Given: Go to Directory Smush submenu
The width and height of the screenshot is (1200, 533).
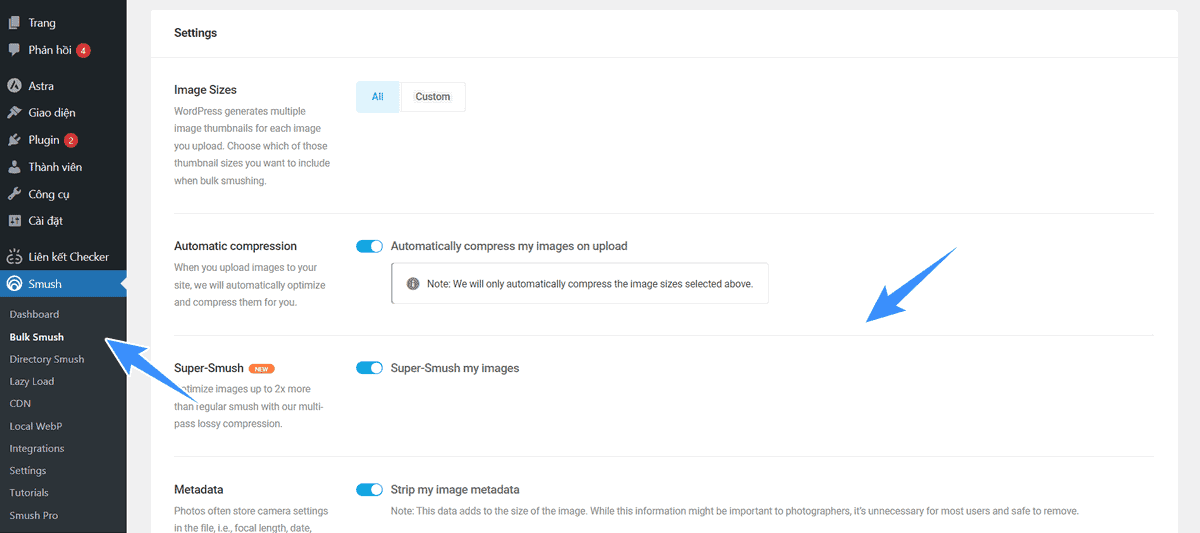Looking at the screenshot, I should point(47,359).
